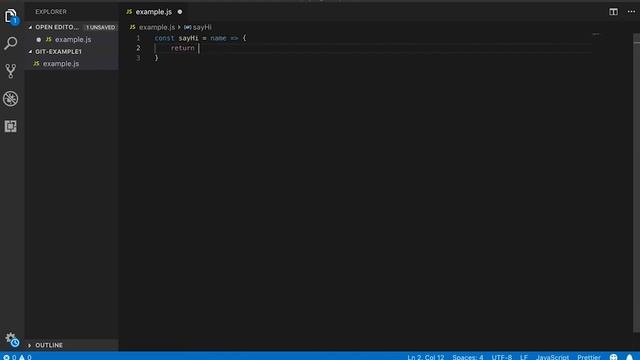The height and width of the screenshot is (360, 640).
Task: Open the Extensions view
Action: [11, 126]
